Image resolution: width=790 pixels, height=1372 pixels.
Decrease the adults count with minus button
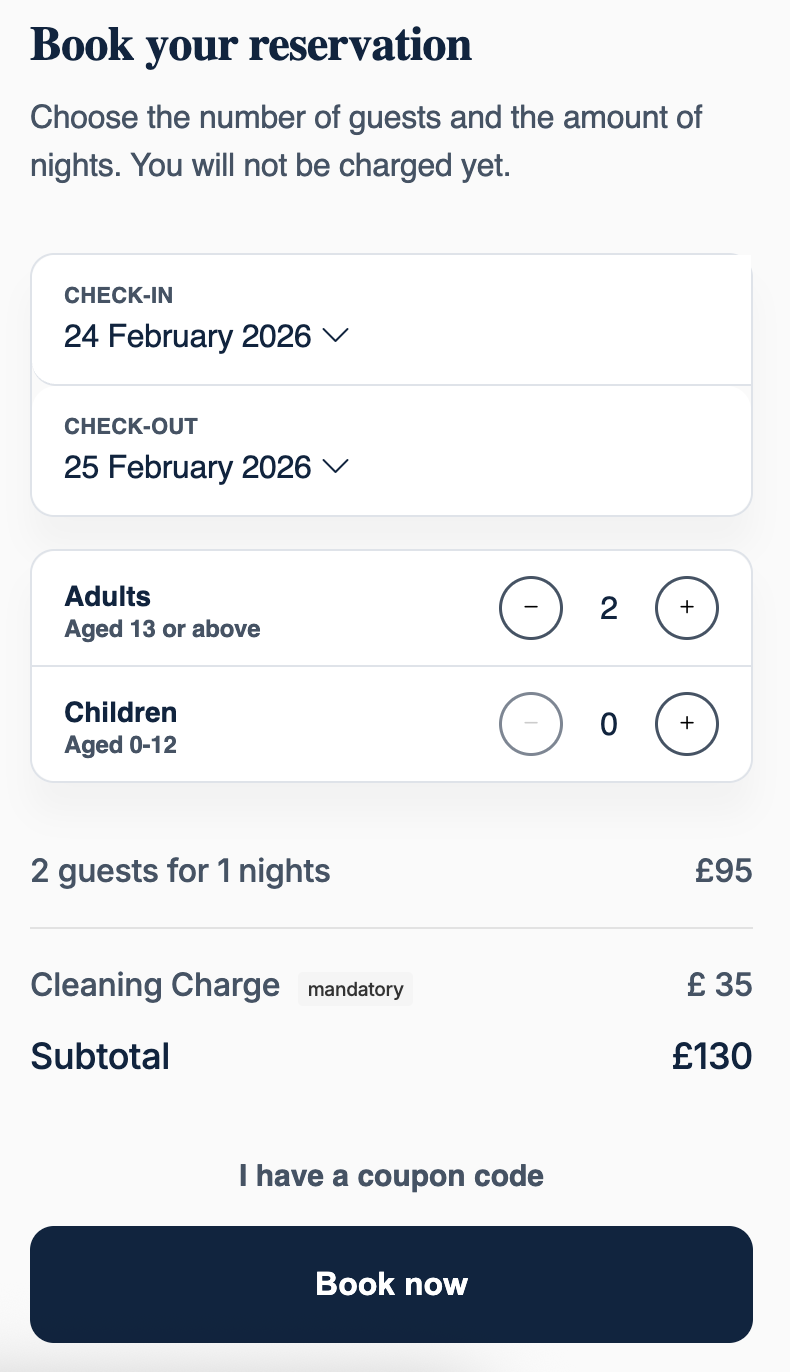(531, 608)
